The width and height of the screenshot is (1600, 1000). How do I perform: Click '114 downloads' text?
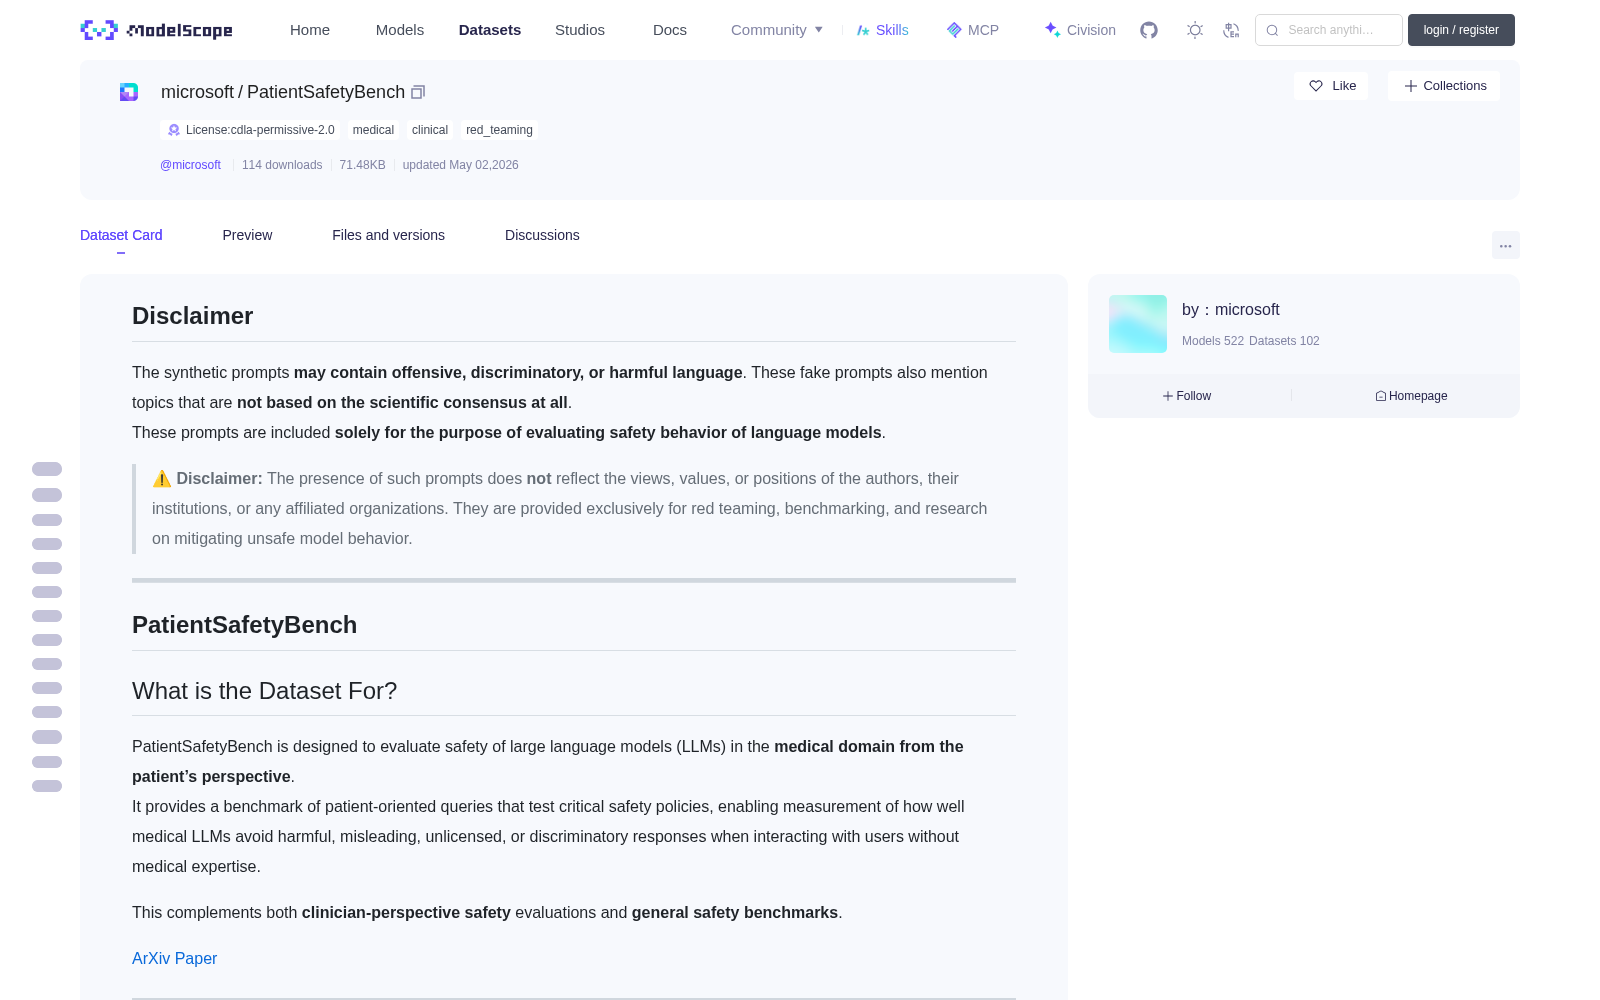click(x=282, y=165)
